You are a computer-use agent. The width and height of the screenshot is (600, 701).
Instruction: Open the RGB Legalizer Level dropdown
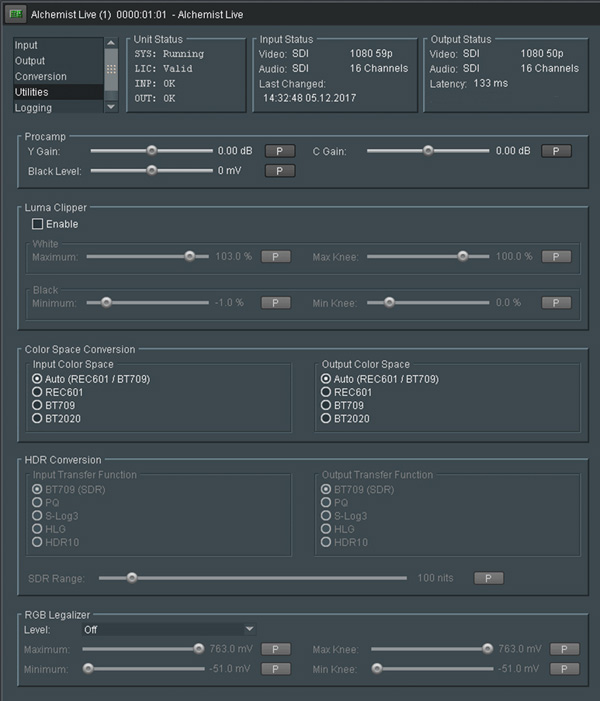click(169, 629)
